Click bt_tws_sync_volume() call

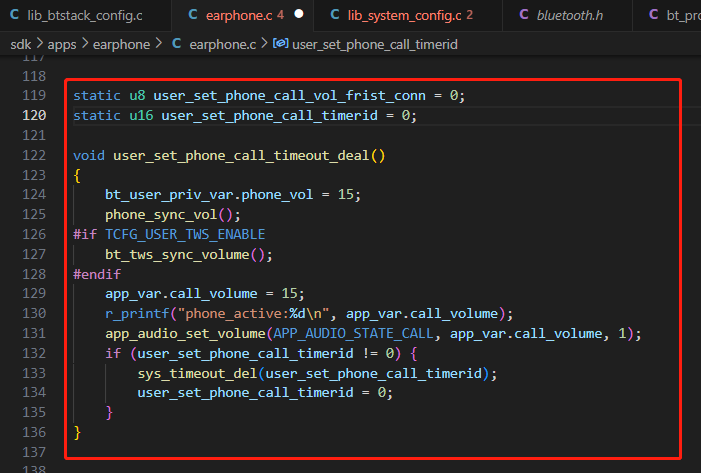189,254
